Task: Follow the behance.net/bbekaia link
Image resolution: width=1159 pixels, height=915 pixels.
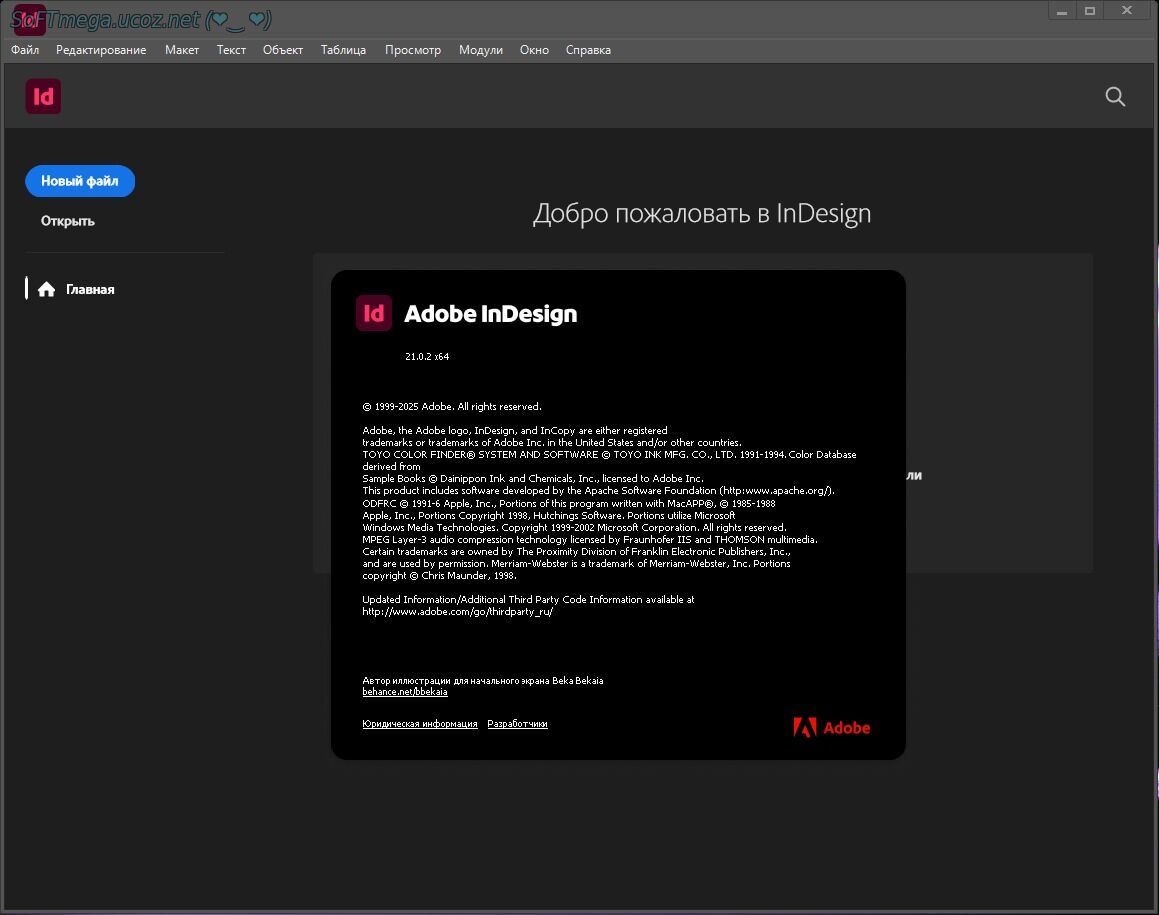Action: (x=405, y=692)
